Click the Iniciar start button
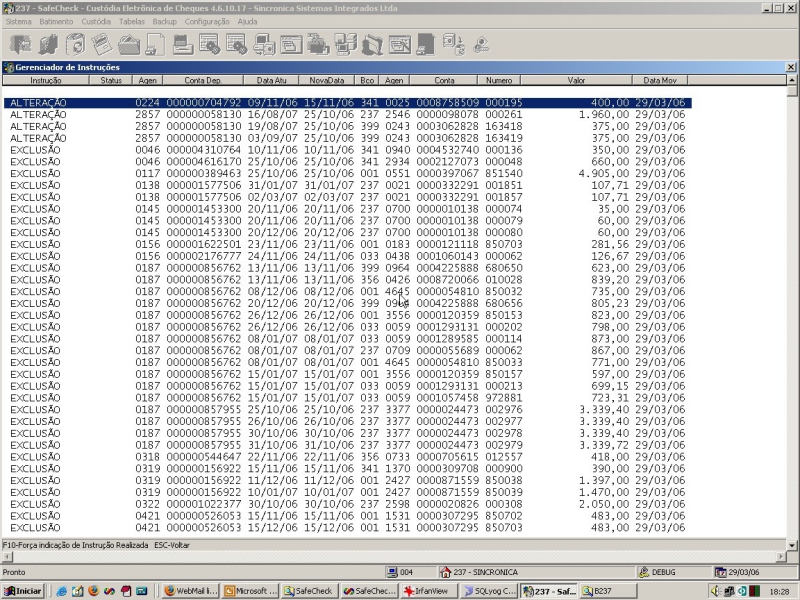Screen dimensions: 800x600 pyautogui.click(x=23, y=591)
